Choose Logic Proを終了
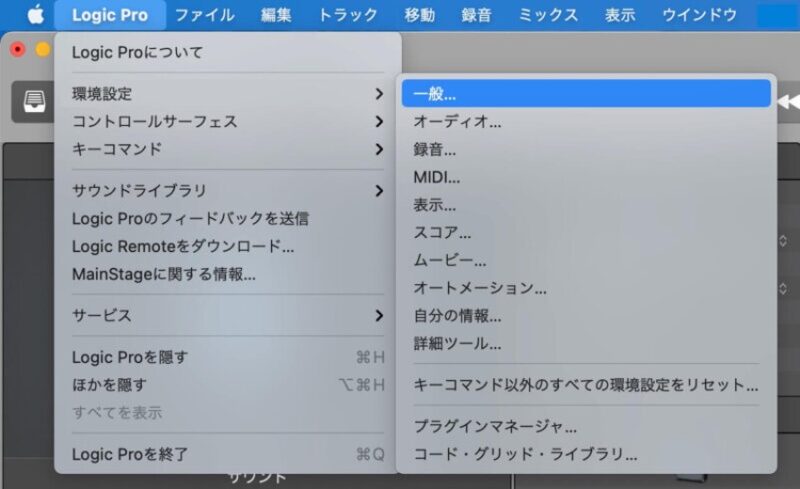The image size is (800, 489). [x=228, y=454]
